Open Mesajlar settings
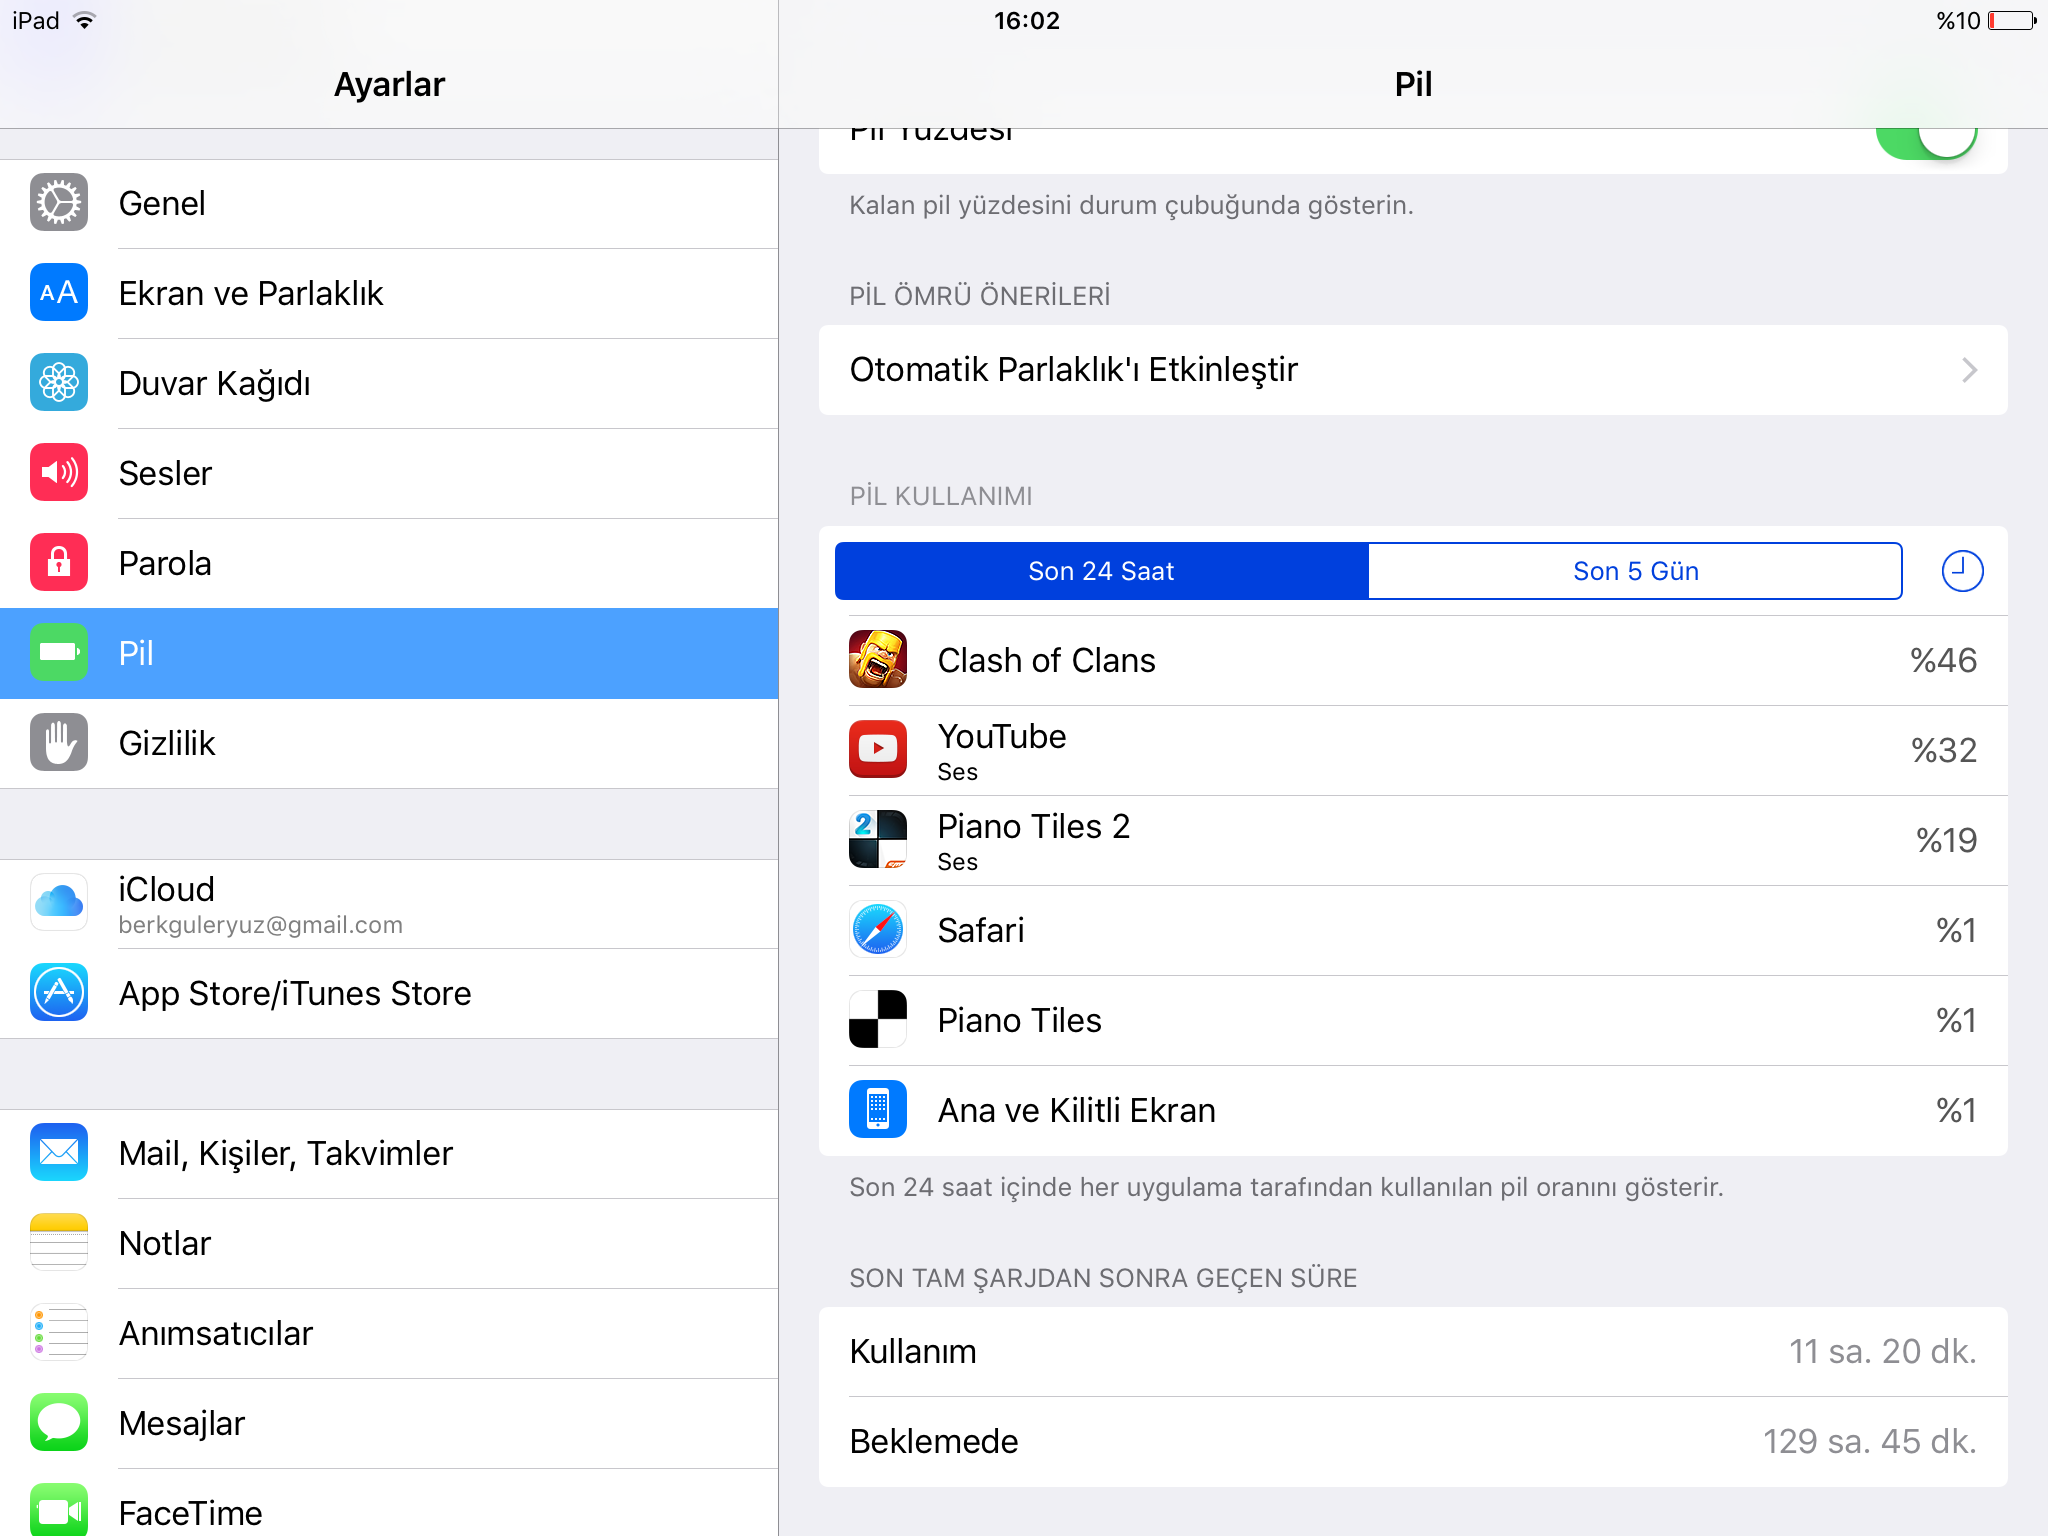The image size is (2048, 1536). [x=389, y=1423]
